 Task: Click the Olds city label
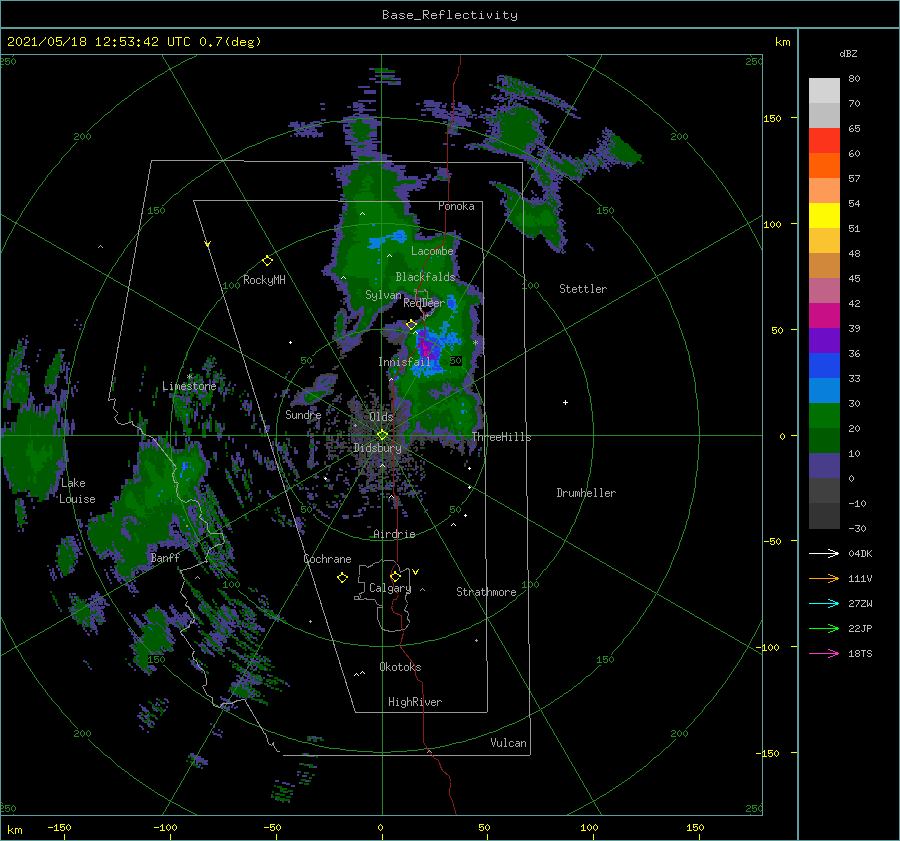pos(381,417)
